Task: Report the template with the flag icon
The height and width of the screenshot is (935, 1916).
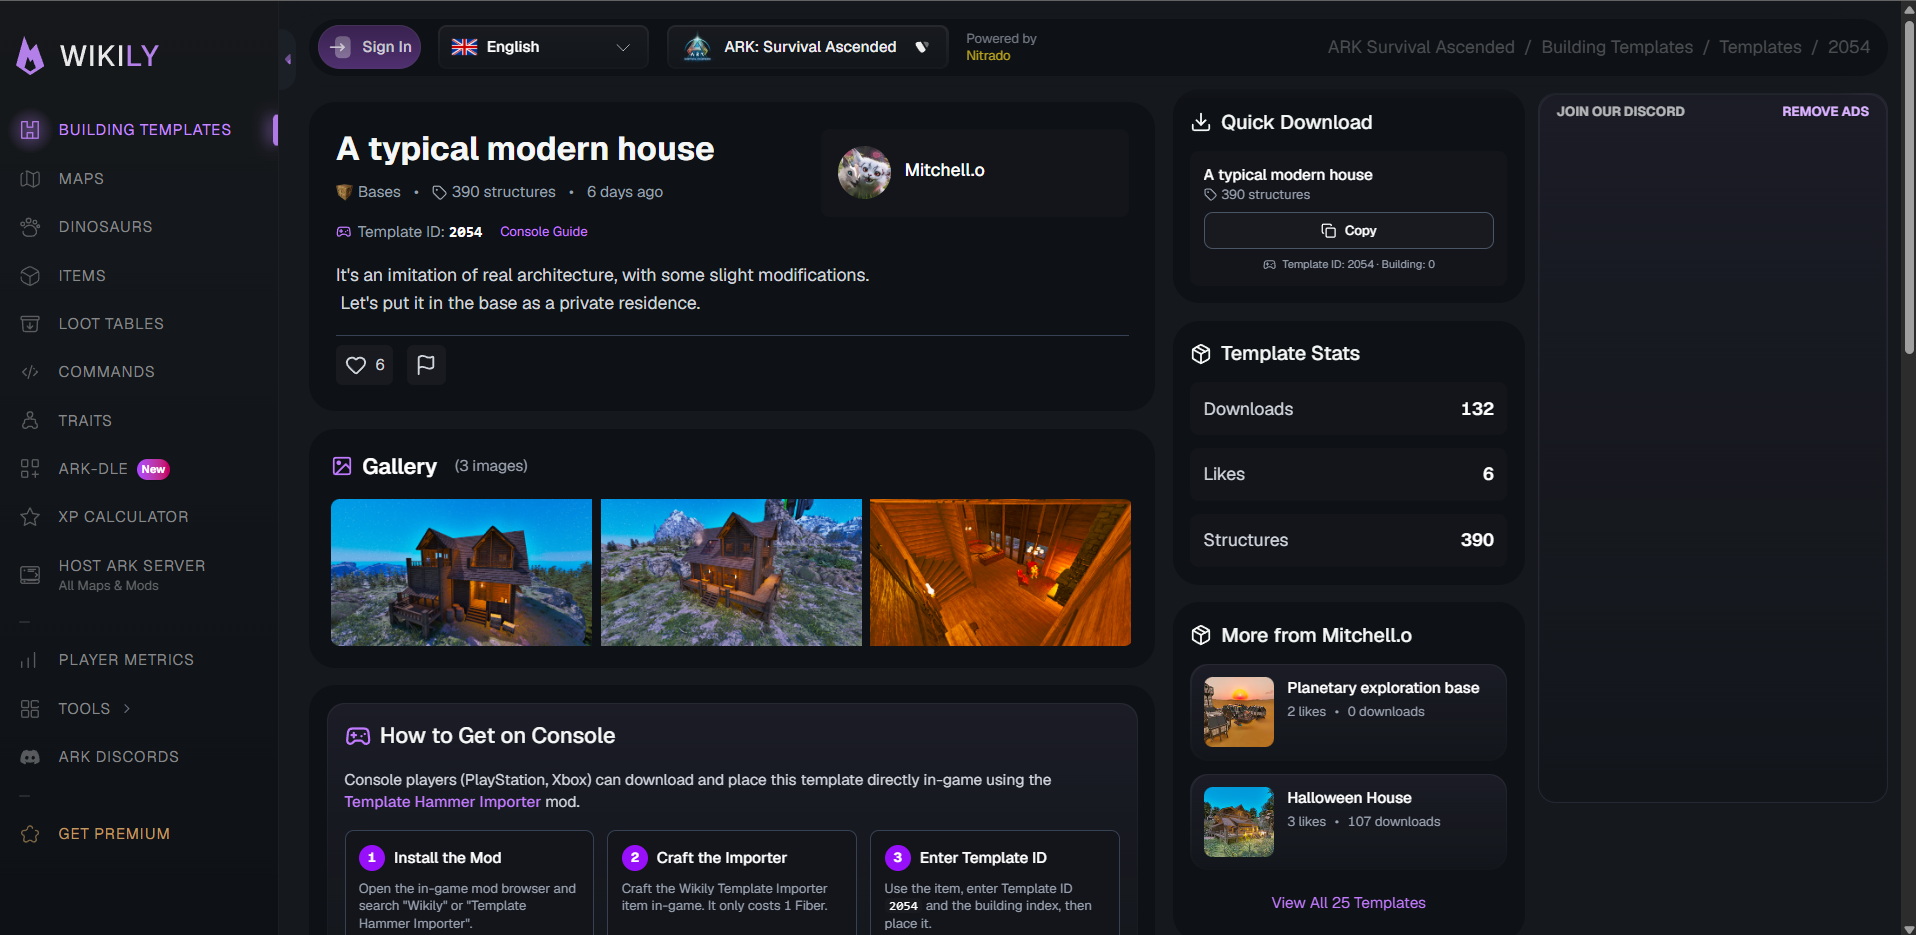Action: pyautogui.click(x=425, y=365)
